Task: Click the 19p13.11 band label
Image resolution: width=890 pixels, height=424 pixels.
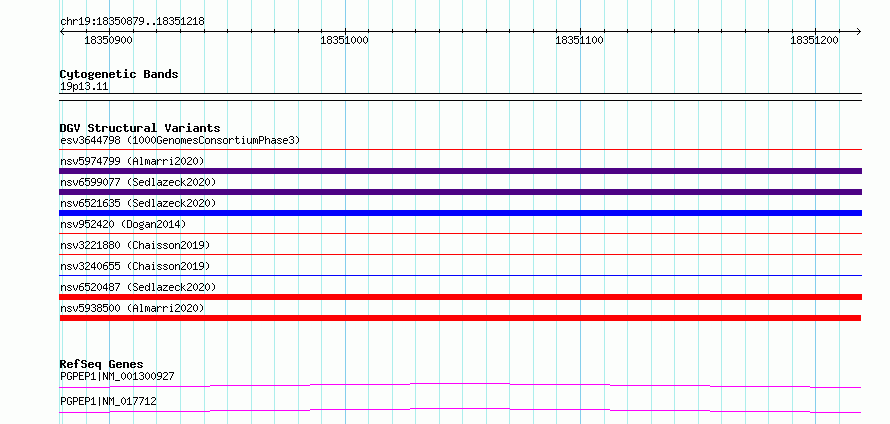Action: (x=84, y=87)
